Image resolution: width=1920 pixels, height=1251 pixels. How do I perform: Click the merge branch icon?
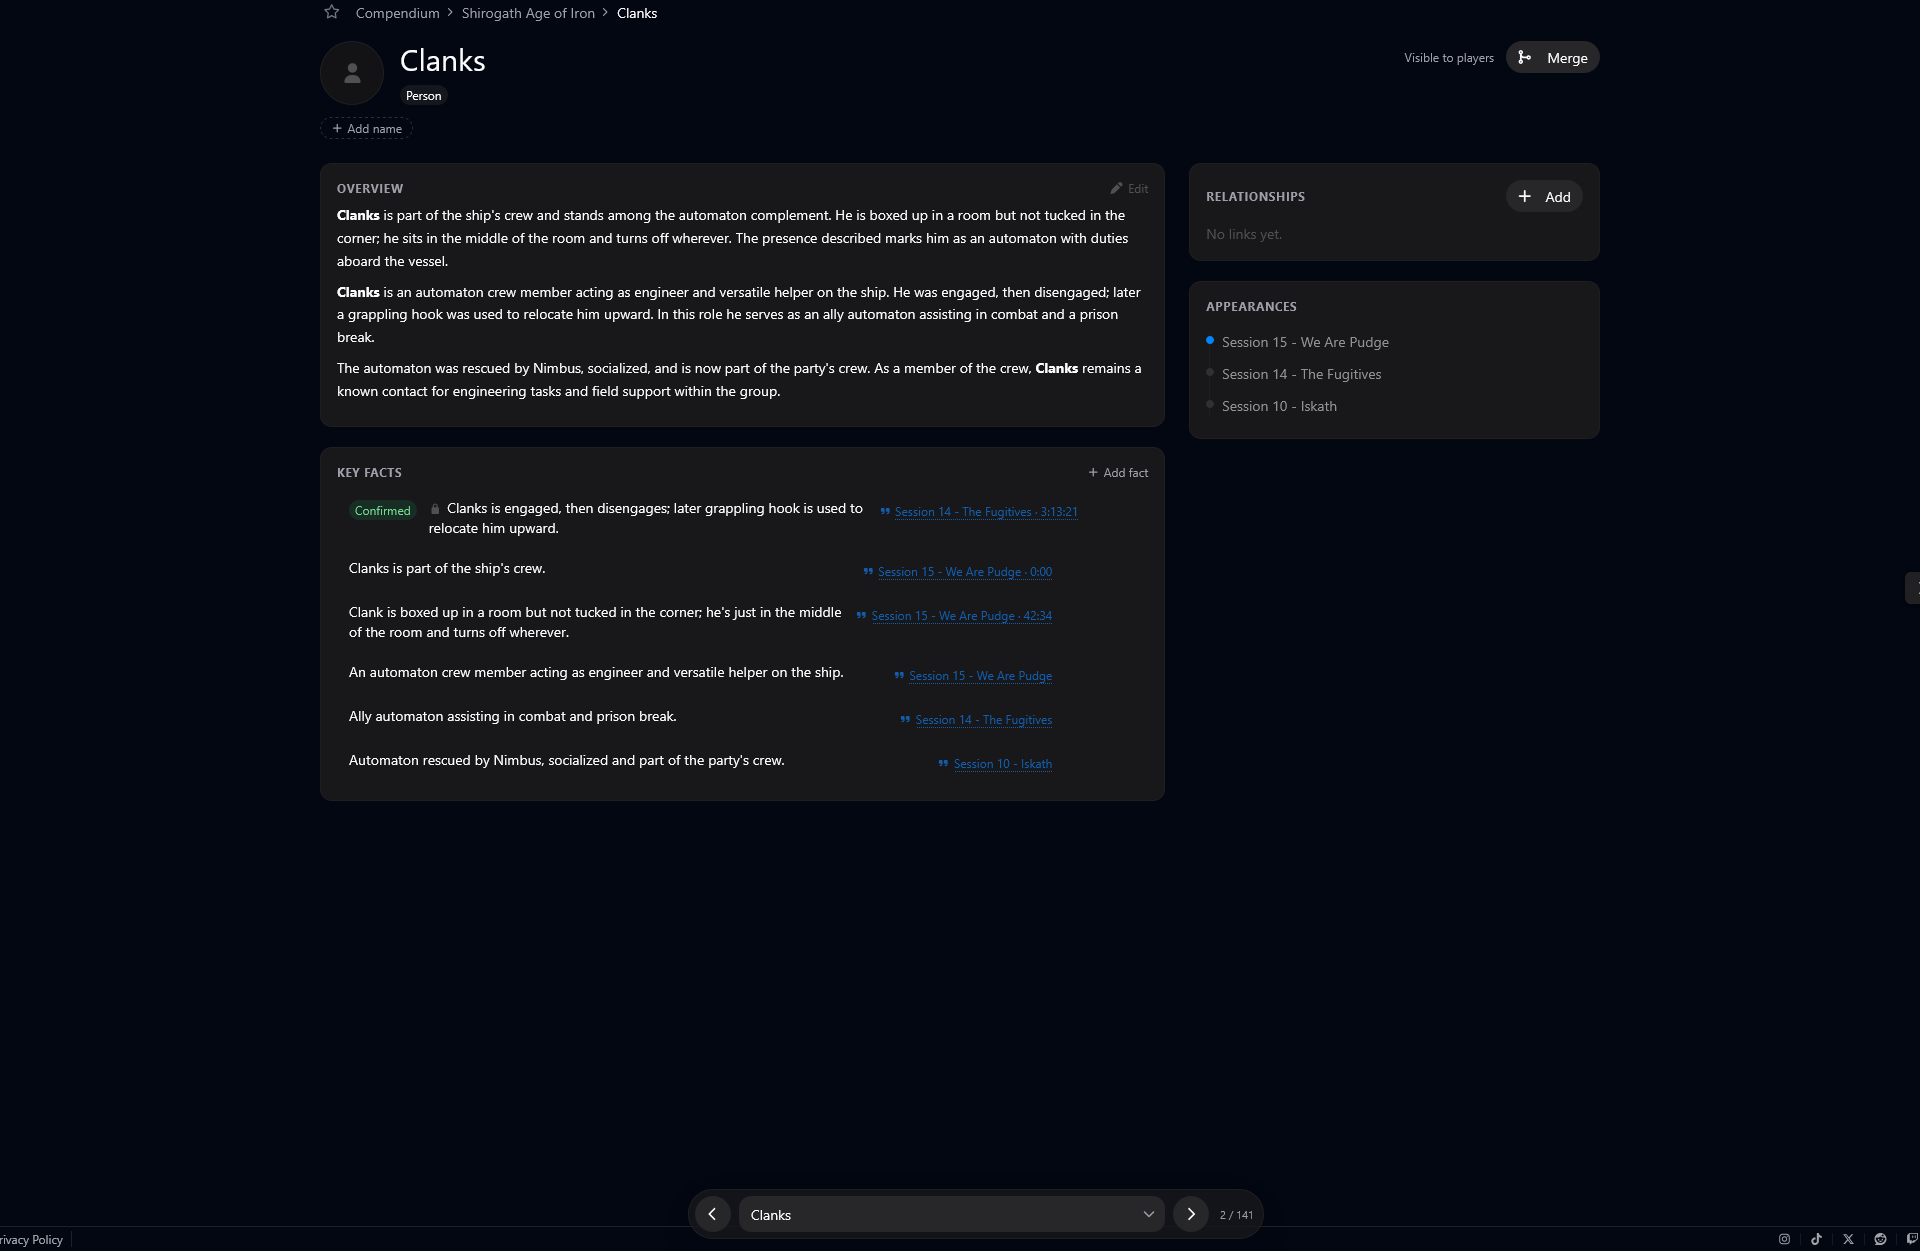pos(1525,58)
